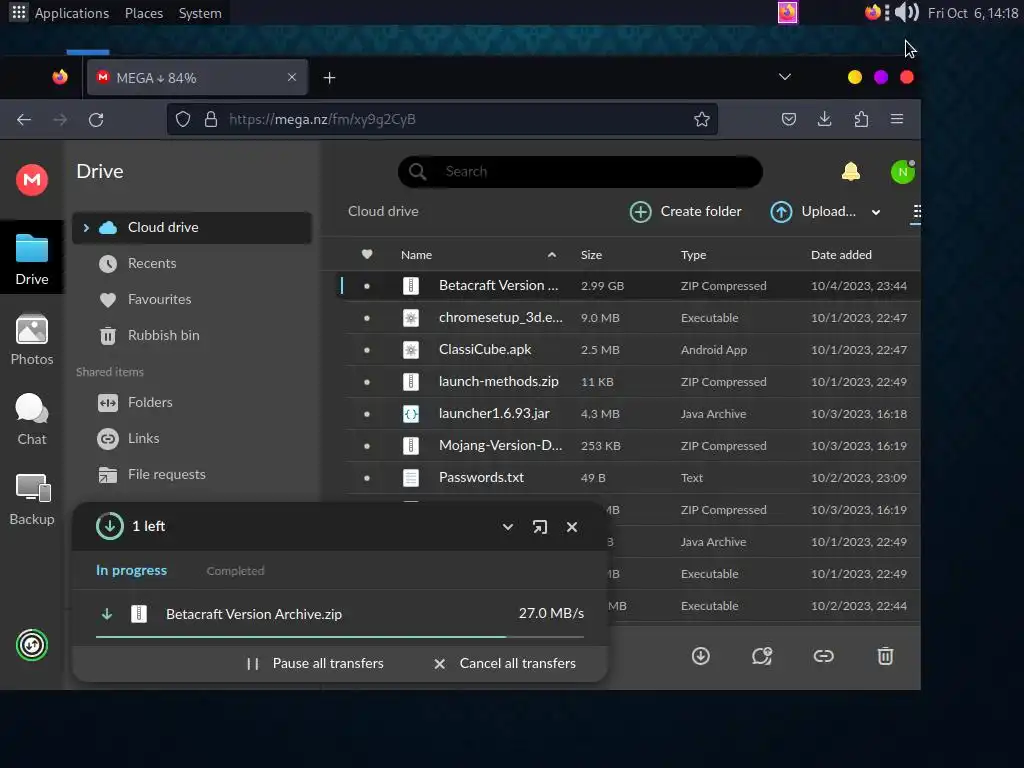Toggle the view mode icon right of Upload
Screen dimensions: 1024x768
tap(916, 212)
